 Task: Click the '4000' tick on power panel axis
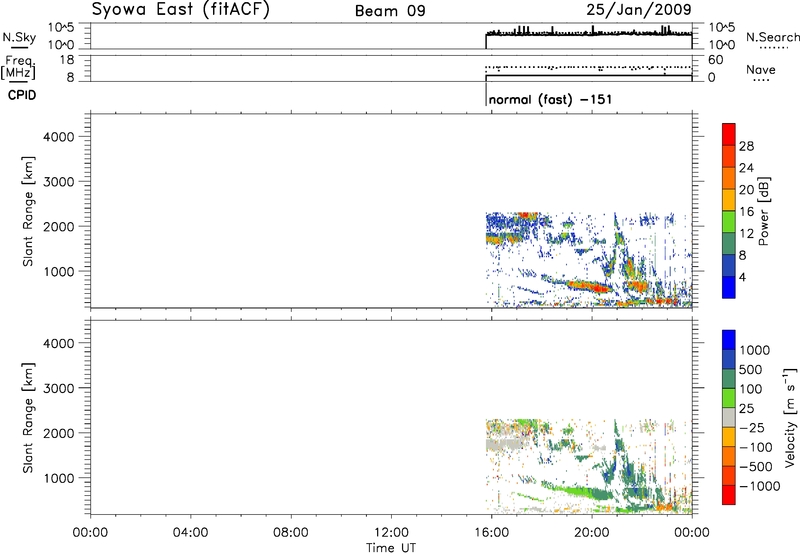click(58, 137)
